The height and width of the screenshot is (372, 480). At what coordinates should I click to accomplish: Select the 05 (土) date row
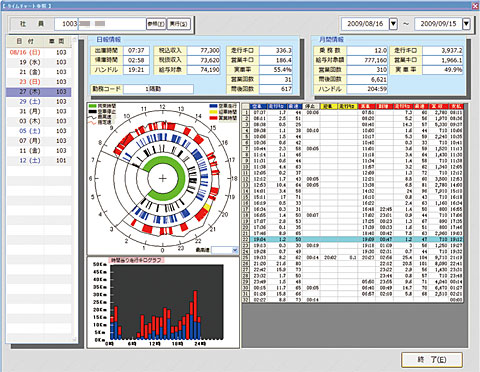pyautogui.click(x=39, y=131)
